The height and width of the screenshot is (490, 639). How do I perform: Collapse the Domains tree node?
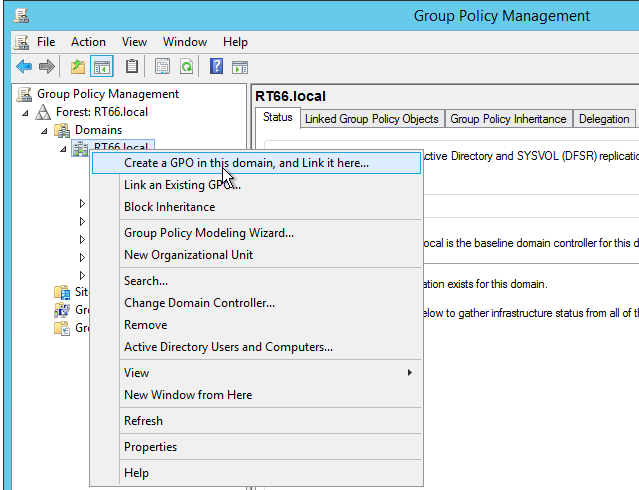(44, 131)
